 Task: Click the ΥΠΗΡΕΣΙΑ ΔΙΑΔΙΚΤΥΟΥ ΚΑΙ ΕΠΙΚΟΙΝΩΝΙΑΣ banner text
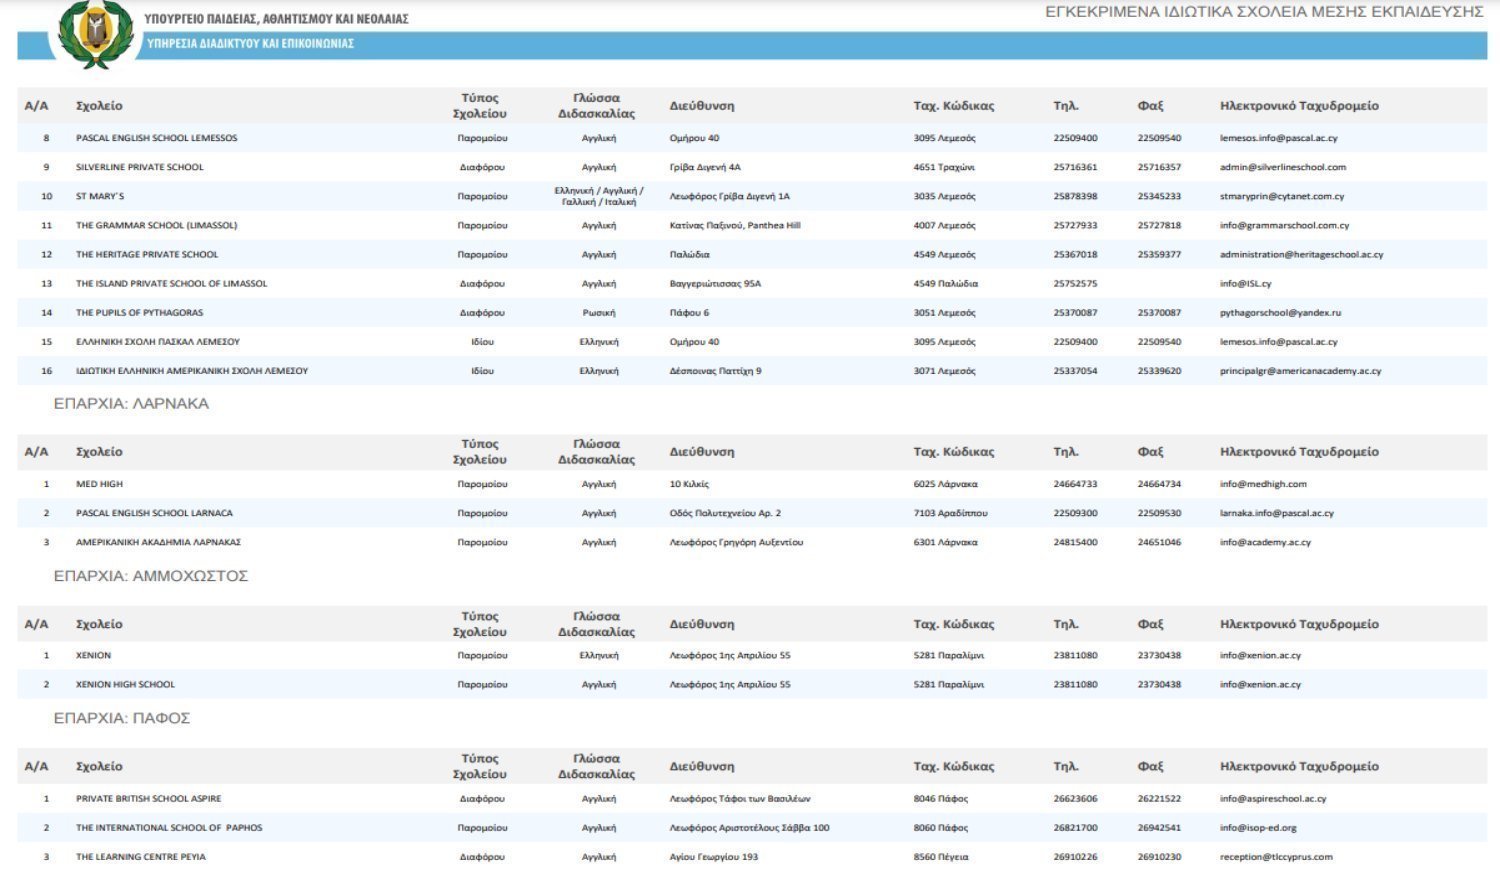pos(250,44)
